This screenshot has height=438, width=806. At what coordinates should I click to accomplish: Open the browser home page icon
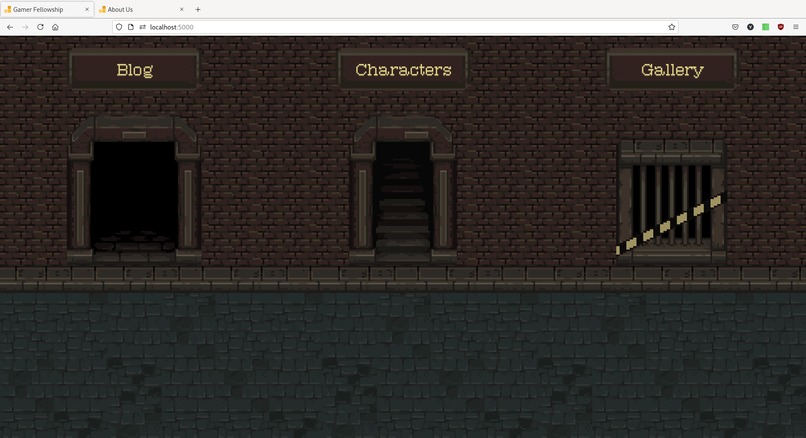[x=55, y=27]
